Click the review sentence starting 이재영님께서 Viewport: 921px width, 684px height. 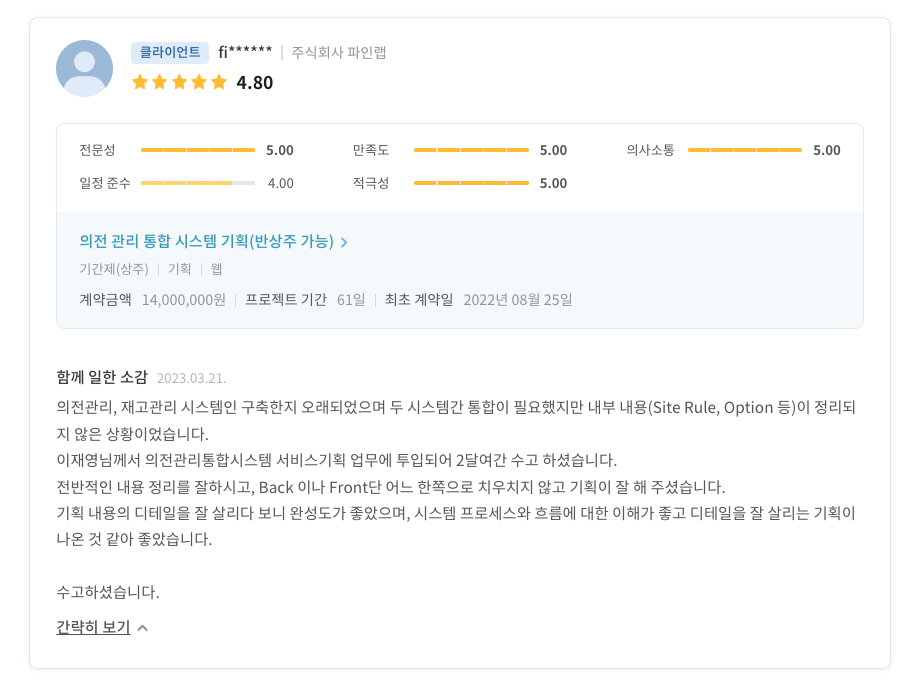tap(337, 460)
